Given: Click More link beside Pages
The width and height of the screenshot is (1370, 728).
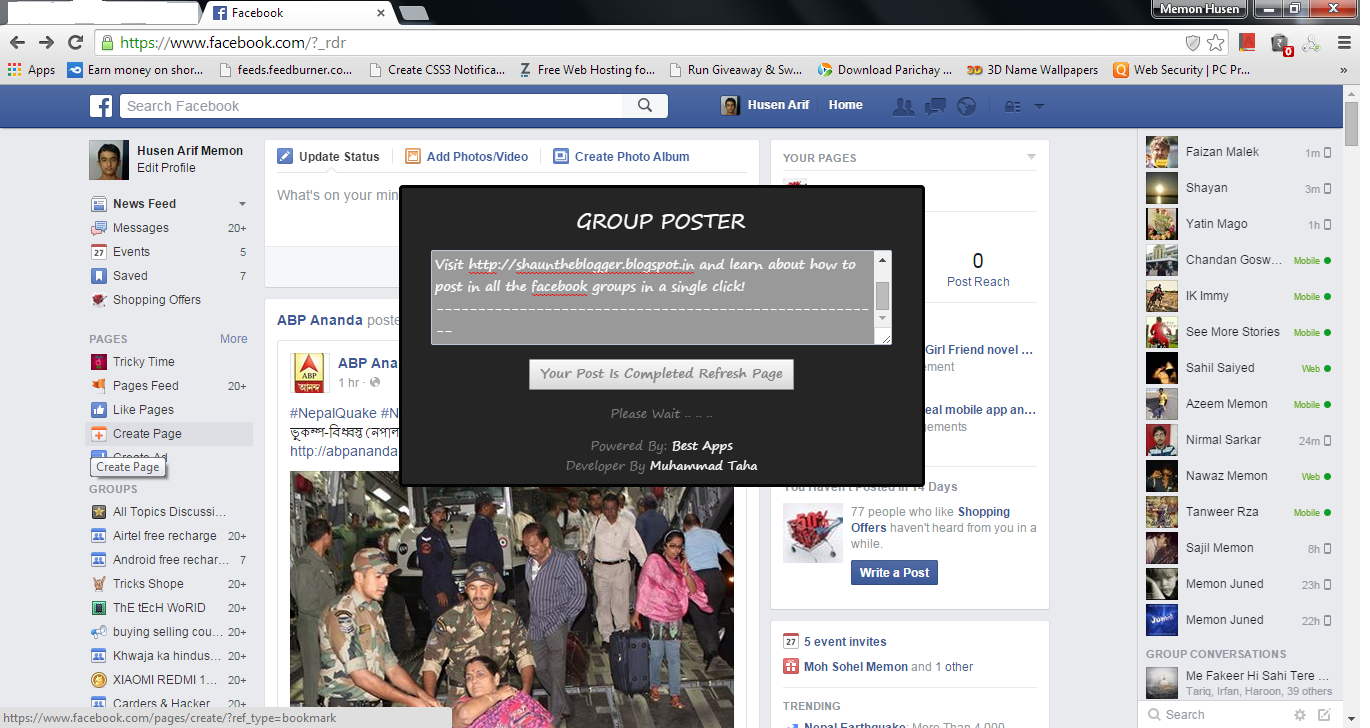Looking at the screenshot, I should [x=234, y=339].
